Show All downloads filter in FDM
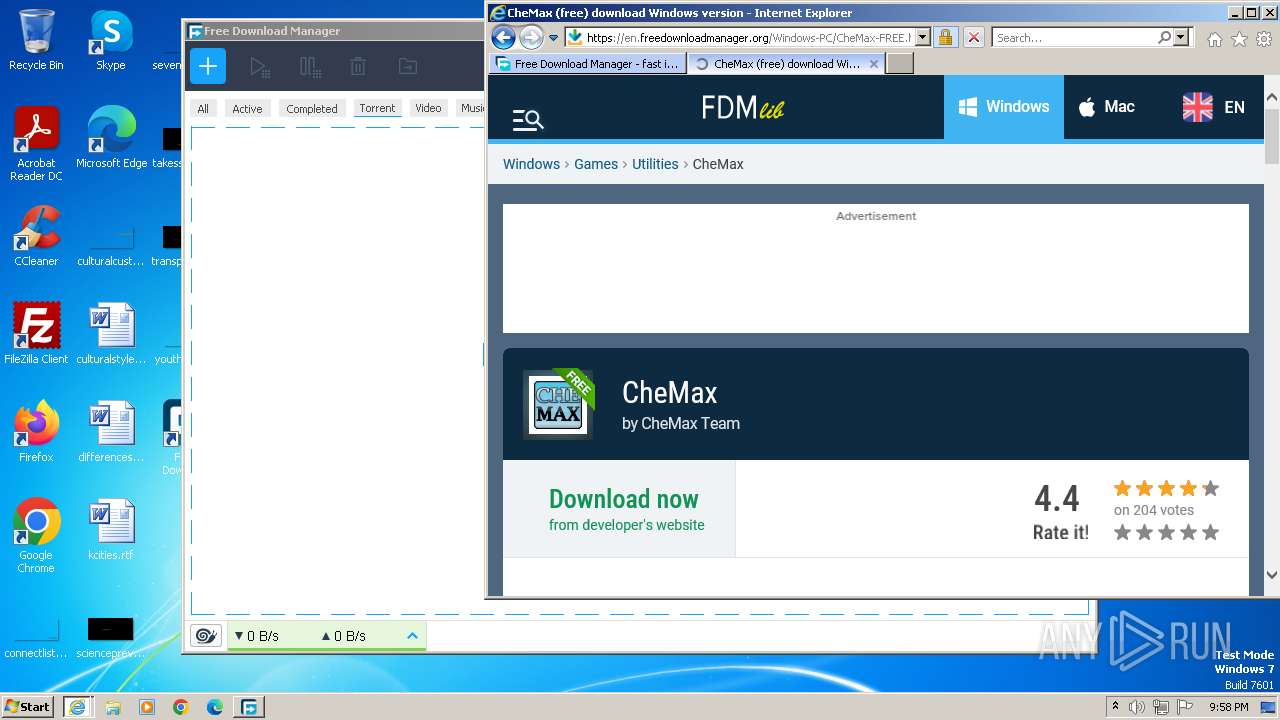The width and height of the screenshot is (1280, 720). 203,109
